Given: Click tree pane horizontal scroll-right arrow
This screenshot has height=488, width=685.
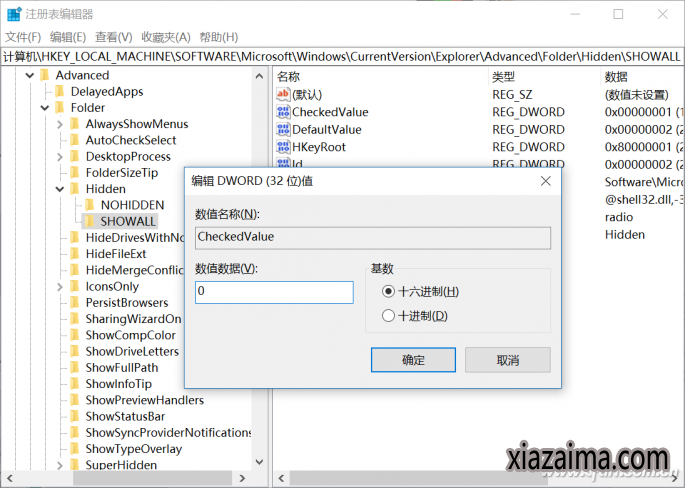Looking at the screenshot, I should click(242, 479).
